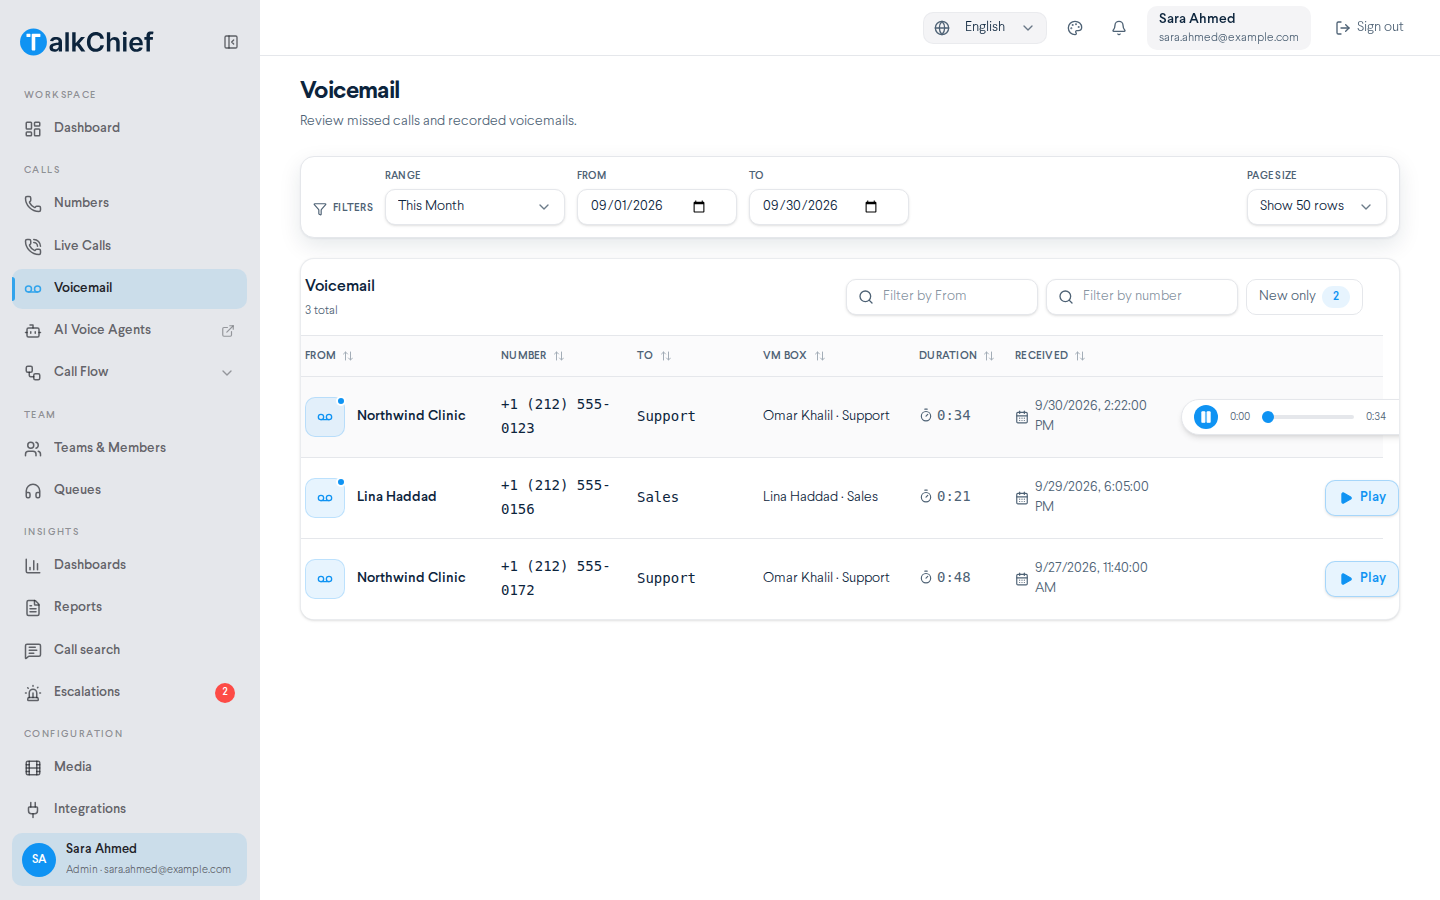
Task: Open the notifications bell
Action: [x=1119, y=28]
